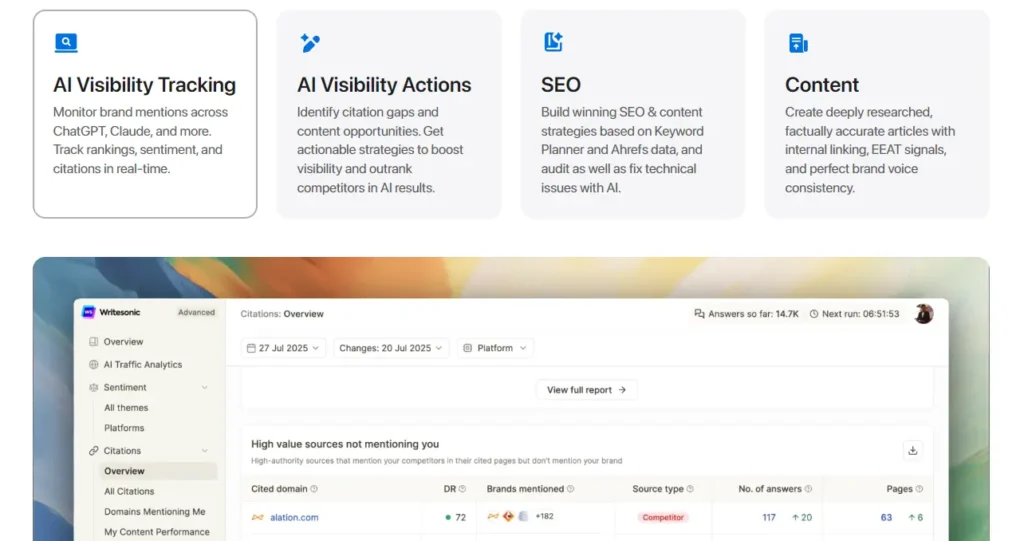This screenshot has width=1024, height=541.
Task: Open the 27 Jul 2025 date dropdown
Action: coord(283,348)
